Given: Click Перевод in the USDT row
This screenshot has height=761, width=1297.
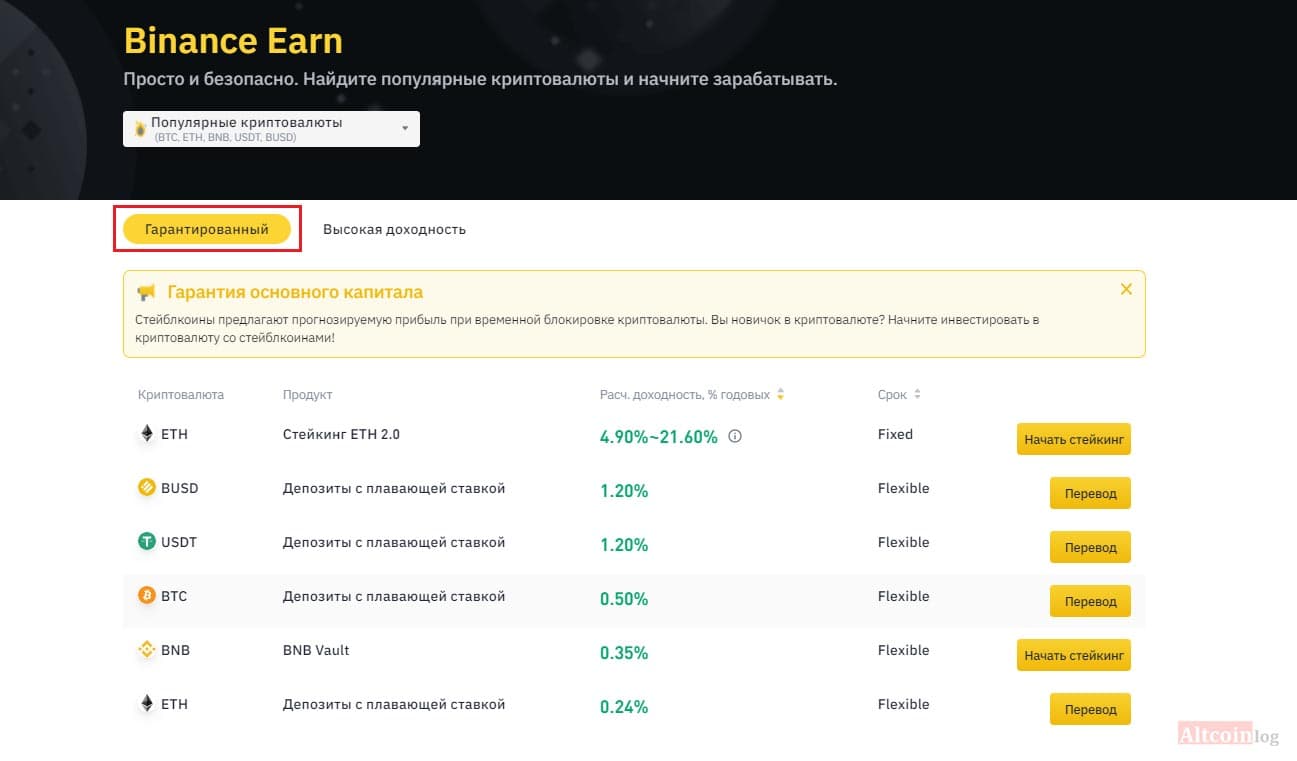Looking at the screenshot, I should [1090, 547].
